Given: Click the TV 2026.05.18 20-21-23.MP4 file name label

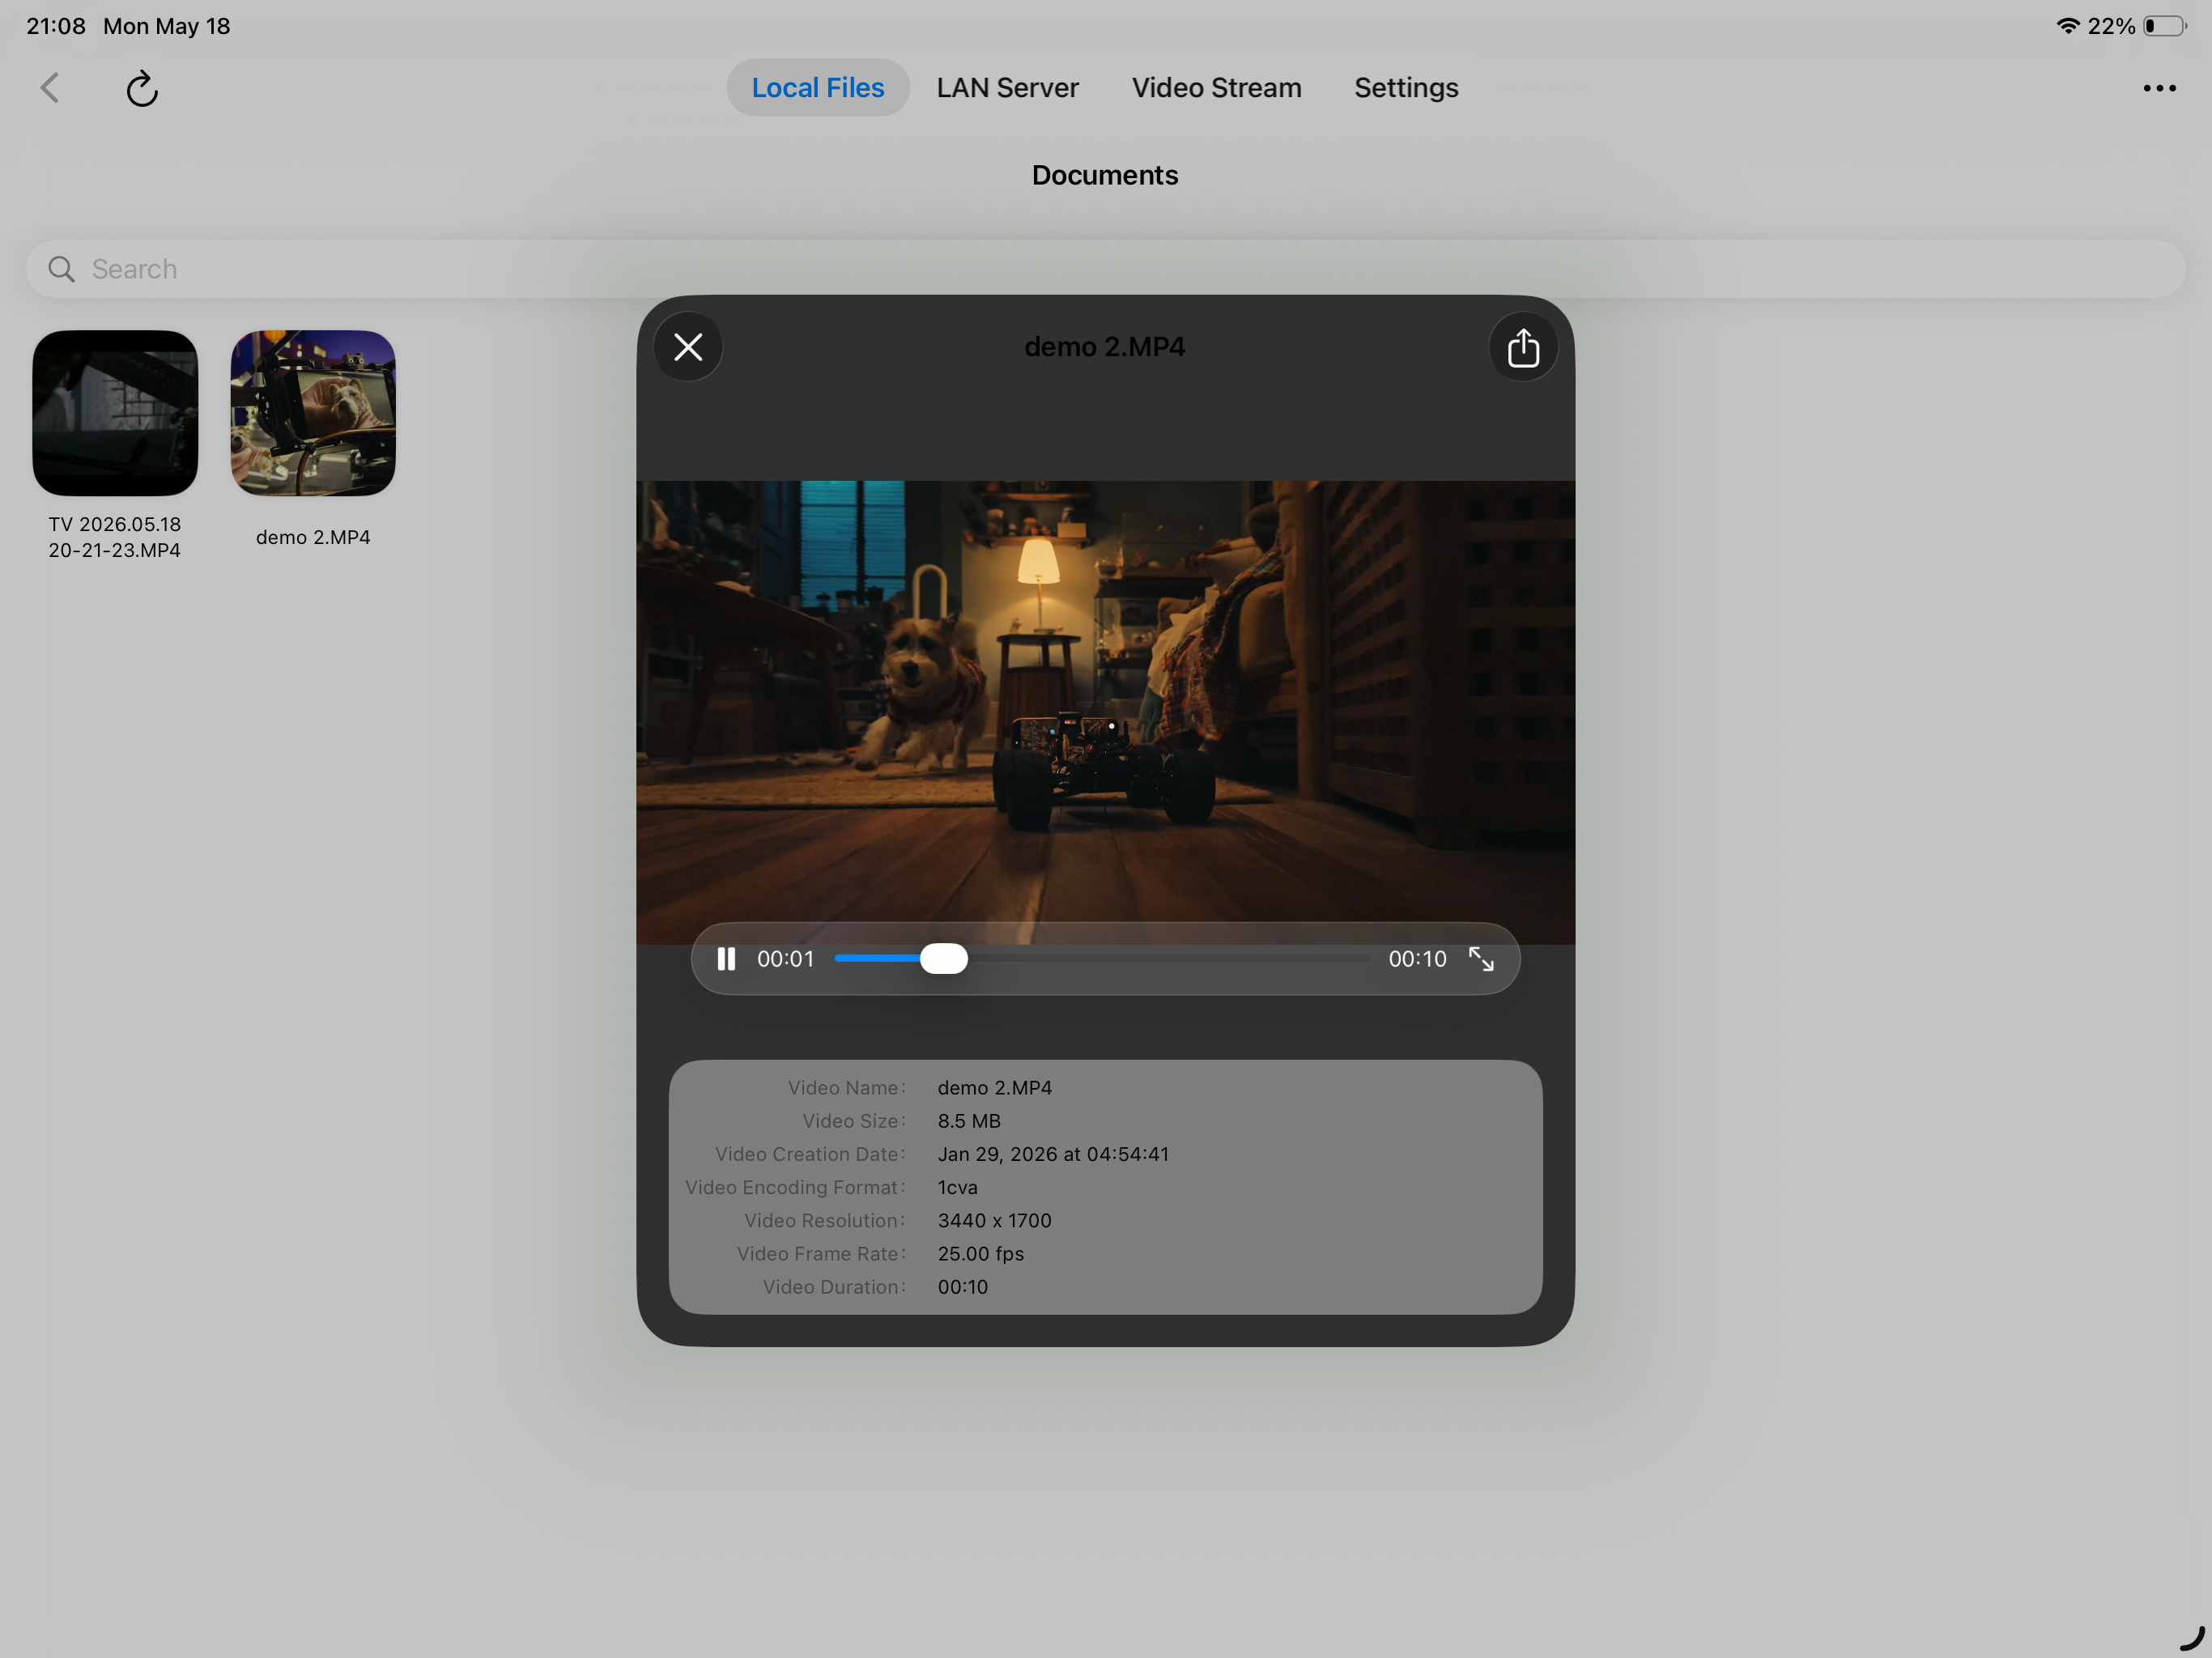Looking at the screenshot, I should [115, 537].
